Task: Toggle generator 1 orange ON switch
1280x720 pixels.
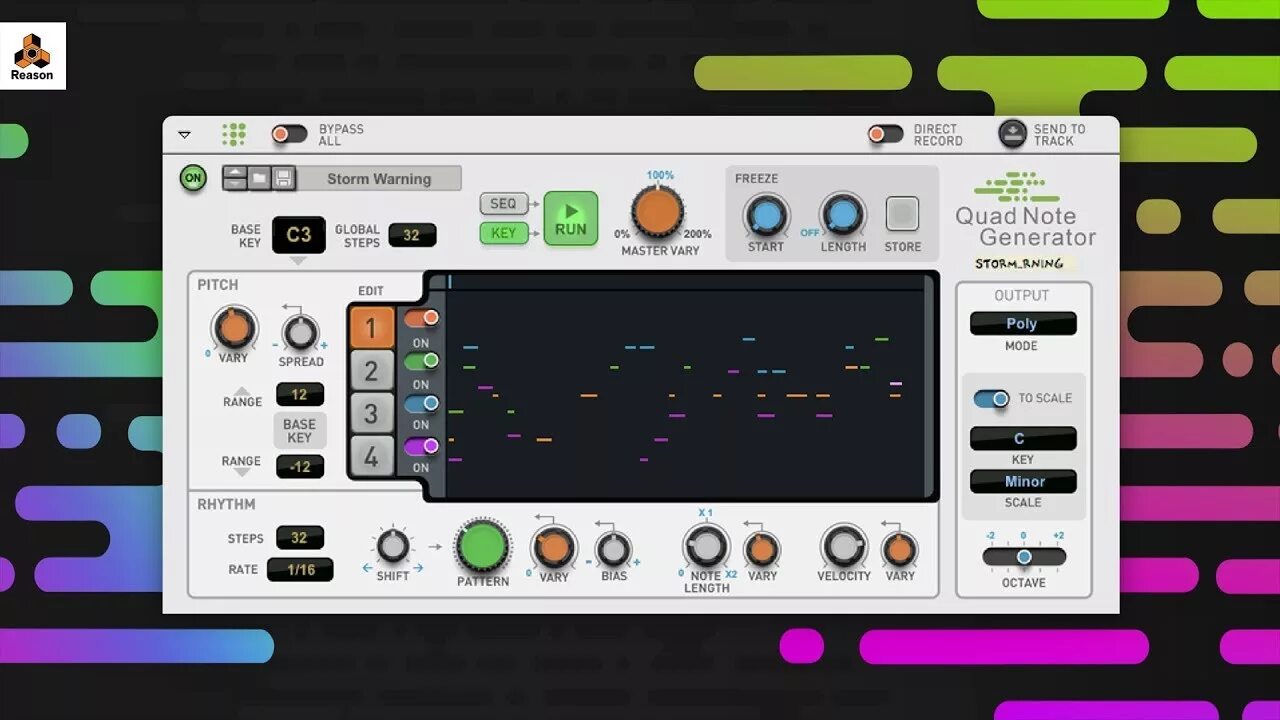Action: pos(421,319)
